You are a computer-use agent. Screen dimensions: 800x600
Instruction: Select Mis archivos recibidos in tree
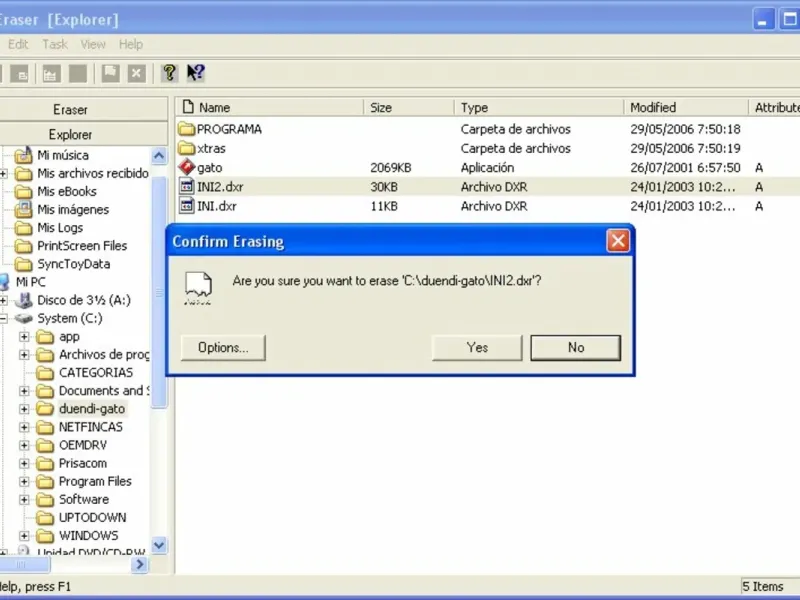tap(93, 173)
